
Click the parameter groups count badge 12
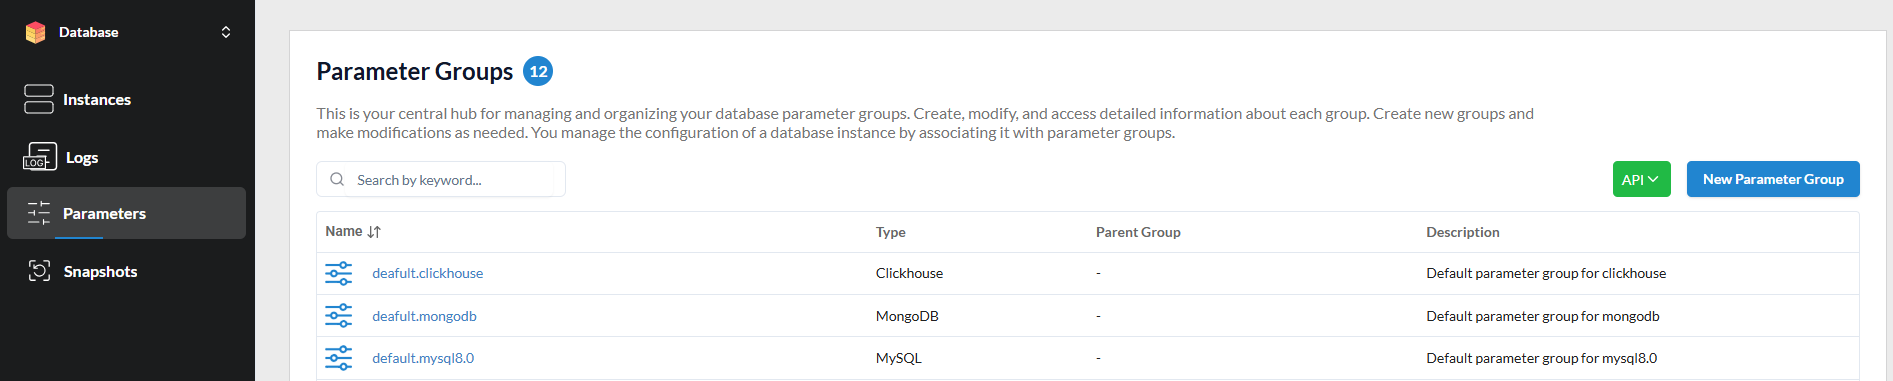click(538, 71)
